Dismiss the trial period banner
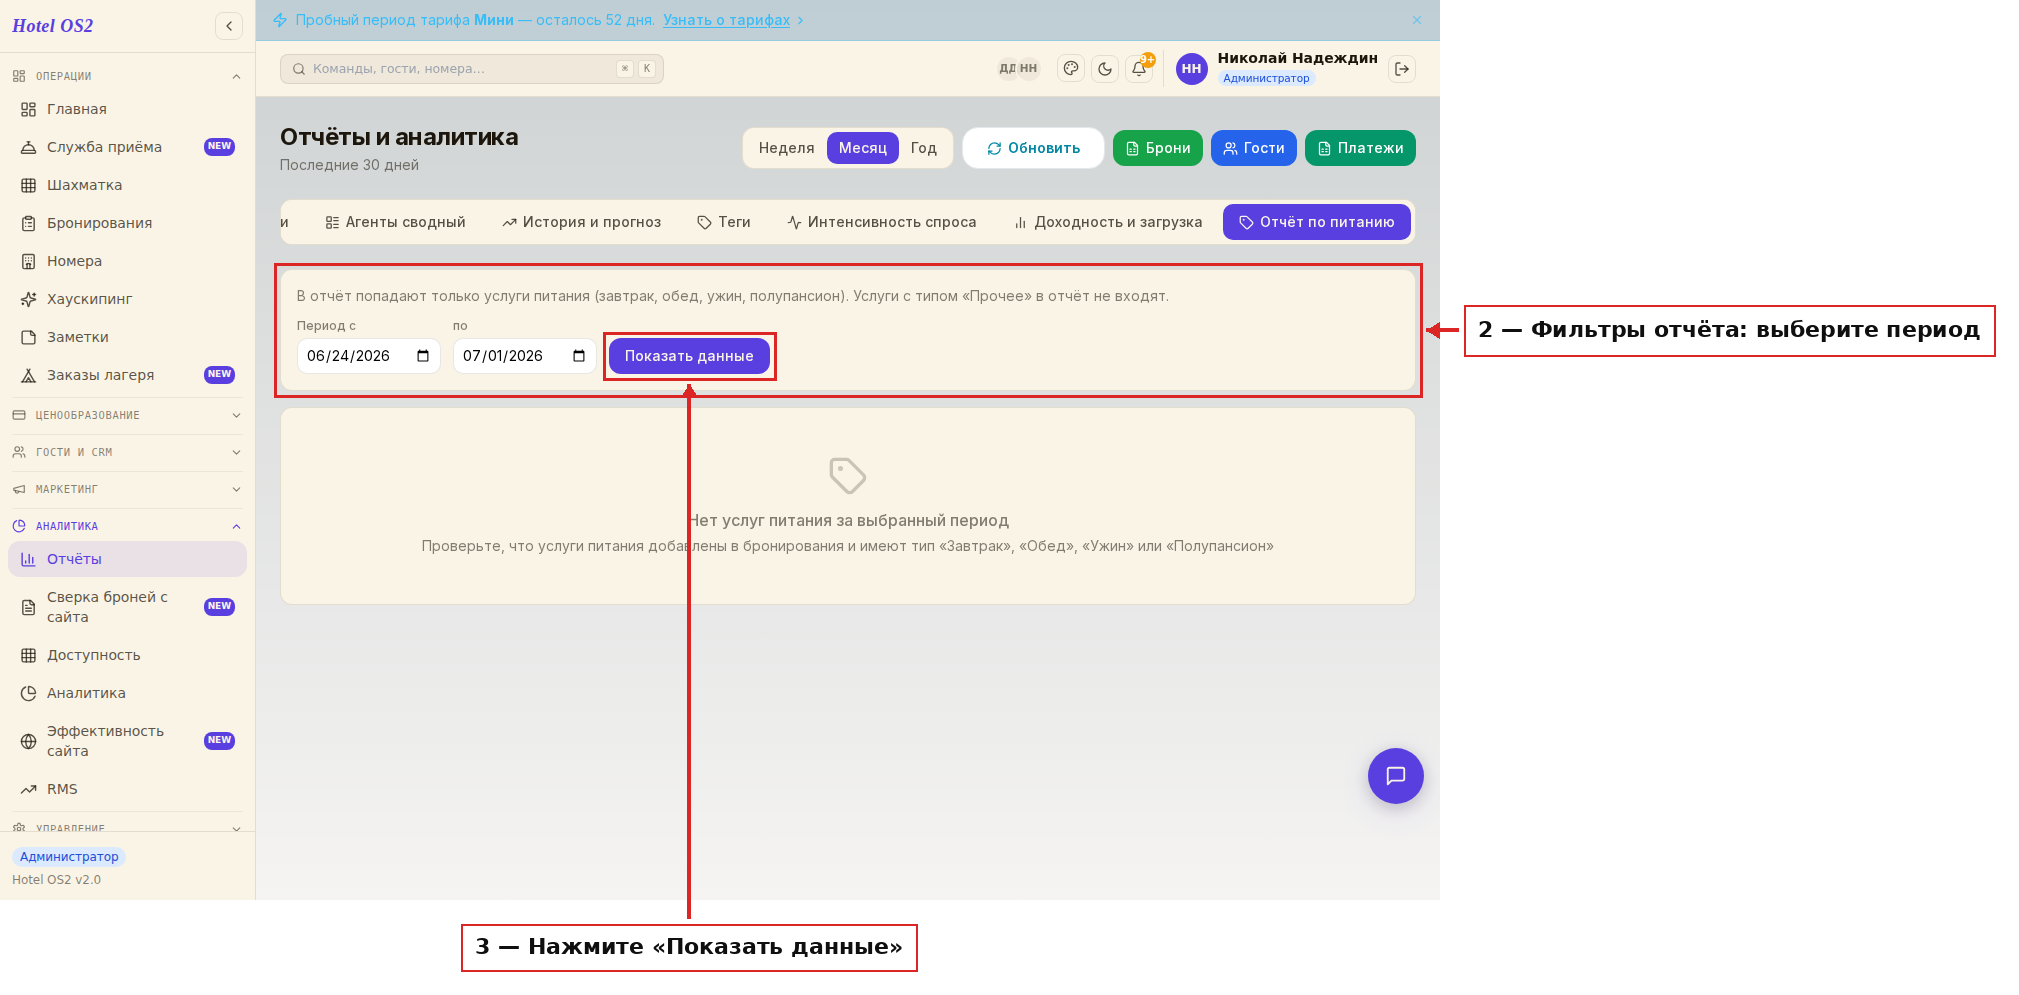 tap(1417, 20)
